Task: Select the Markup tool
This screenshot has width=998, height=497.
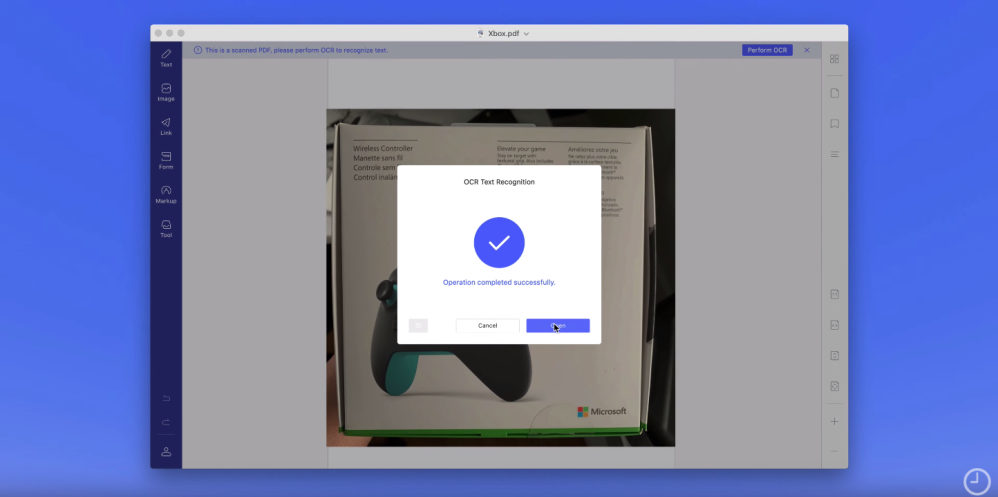Action: click(166, 194)
